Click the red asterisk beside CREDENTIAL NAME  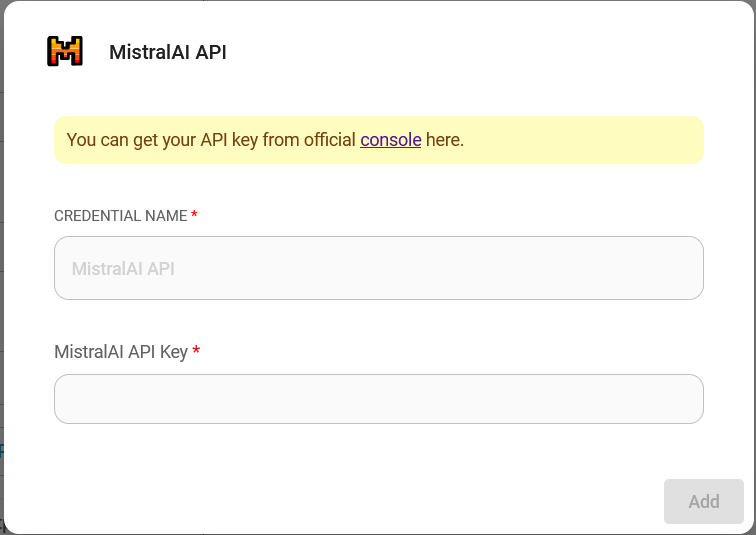(x=194, y=216)
